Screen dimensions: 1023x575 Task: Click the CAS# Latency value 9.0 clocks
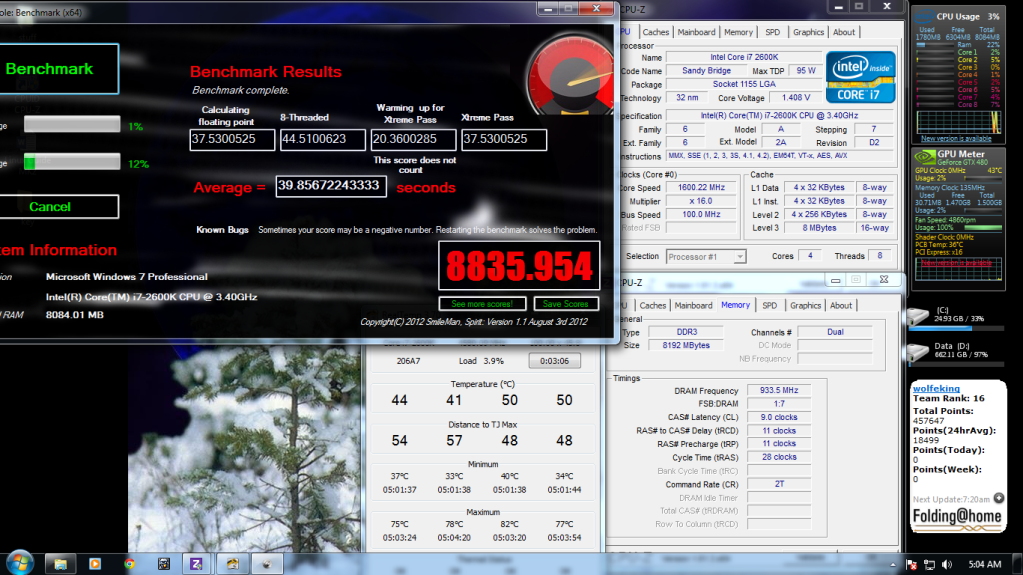click(x=778, y=417)
